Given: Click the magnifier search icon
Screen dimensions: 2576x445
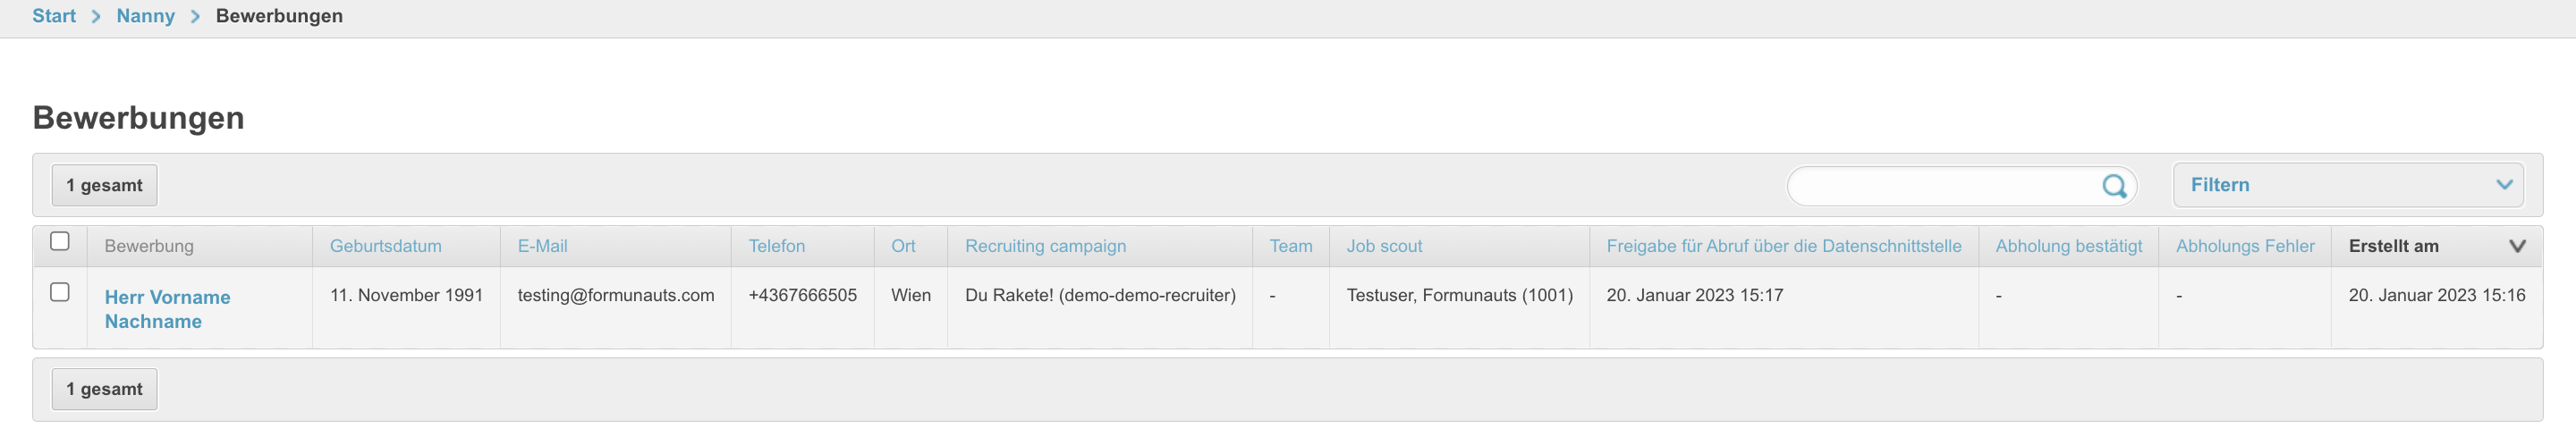Looking at the screenshot, I should [x=2114, y=186].
